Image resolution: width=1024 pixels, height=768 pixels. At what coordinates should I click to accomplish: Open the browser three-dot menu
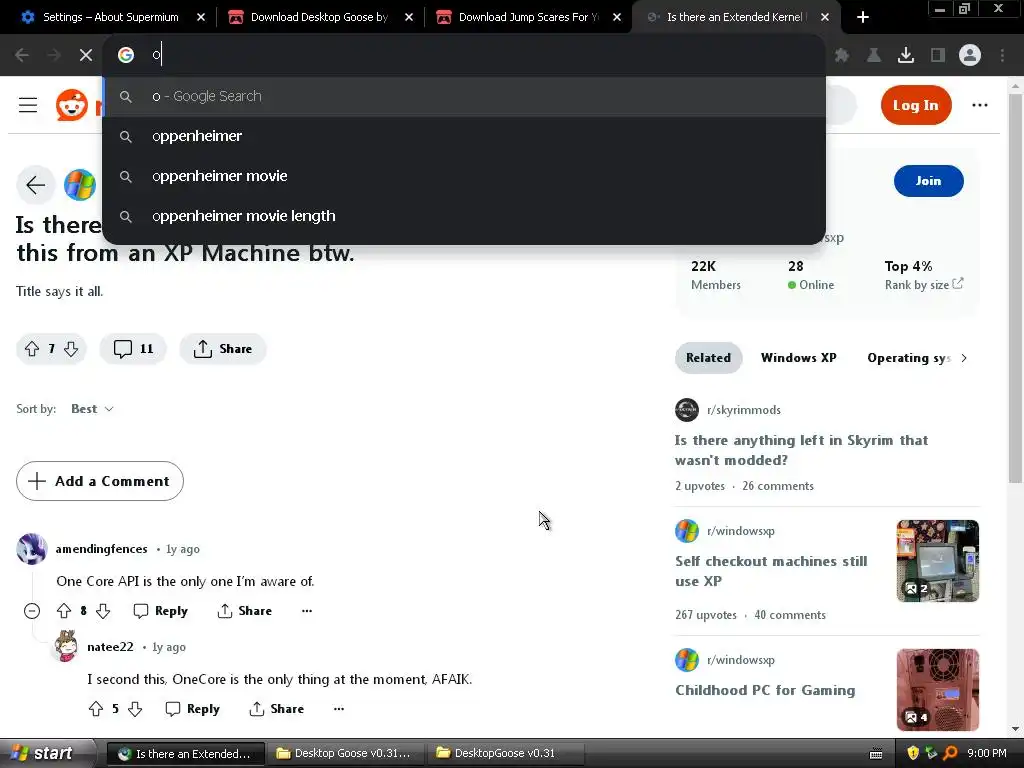click(x=1002, y=56)
